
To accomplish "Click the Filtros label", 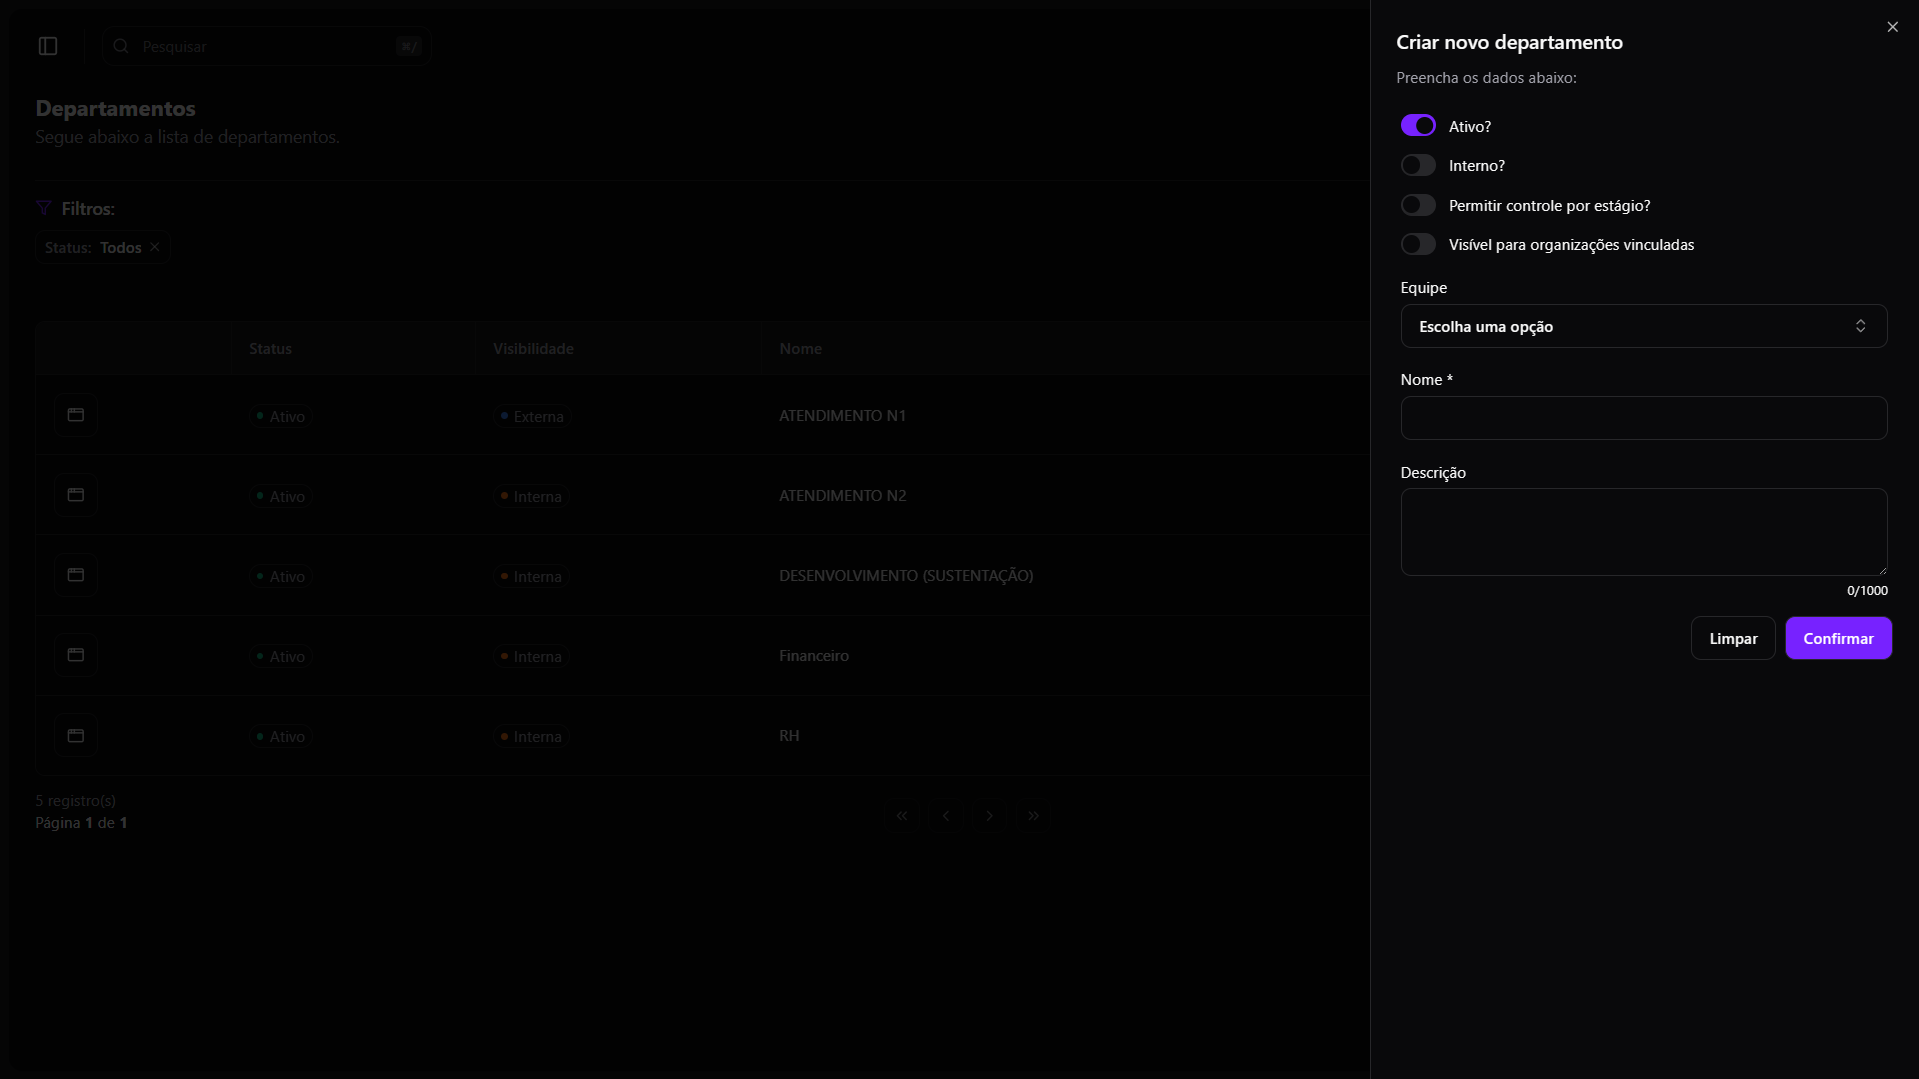I will coord(88,208).
